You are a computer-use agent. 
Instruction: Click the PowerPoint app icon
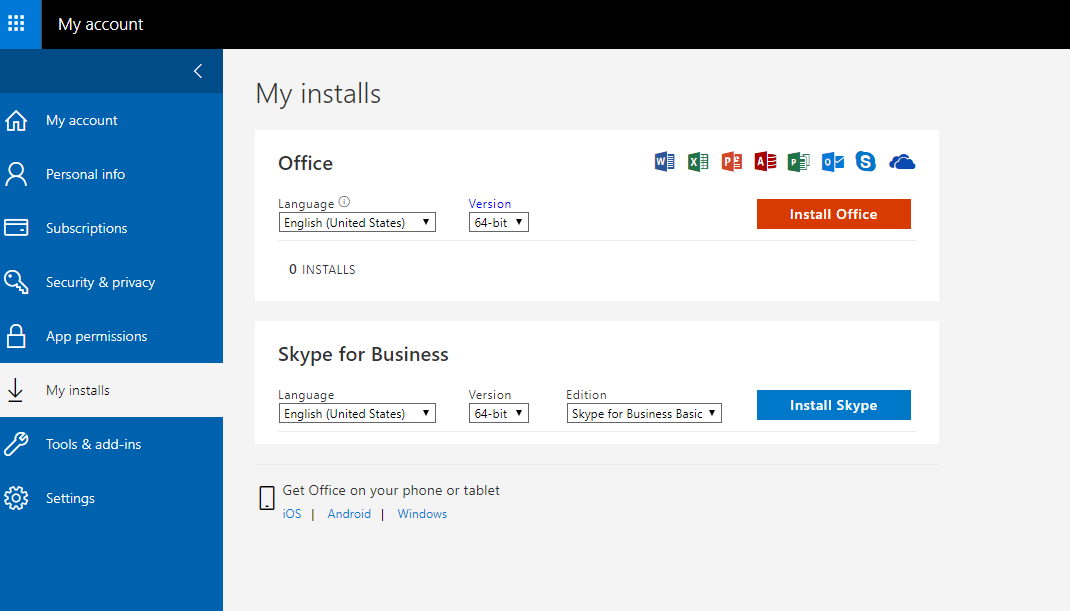click(x=732, y=162)
